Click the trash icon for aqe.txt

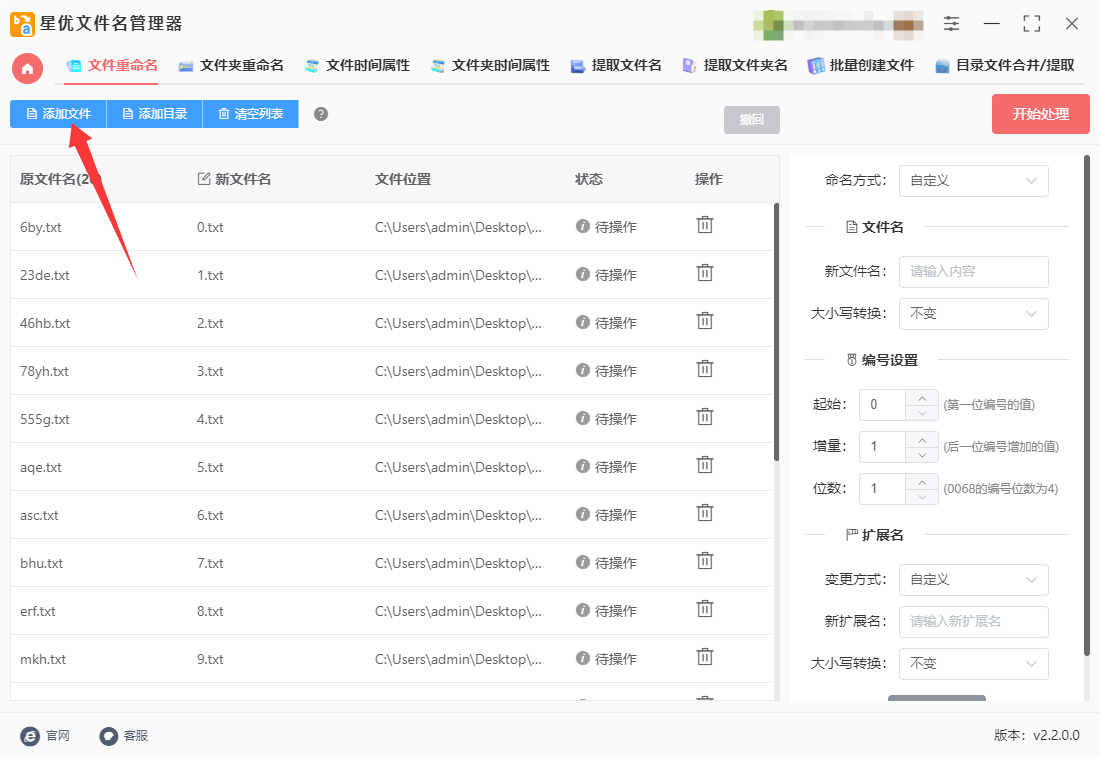704,465
